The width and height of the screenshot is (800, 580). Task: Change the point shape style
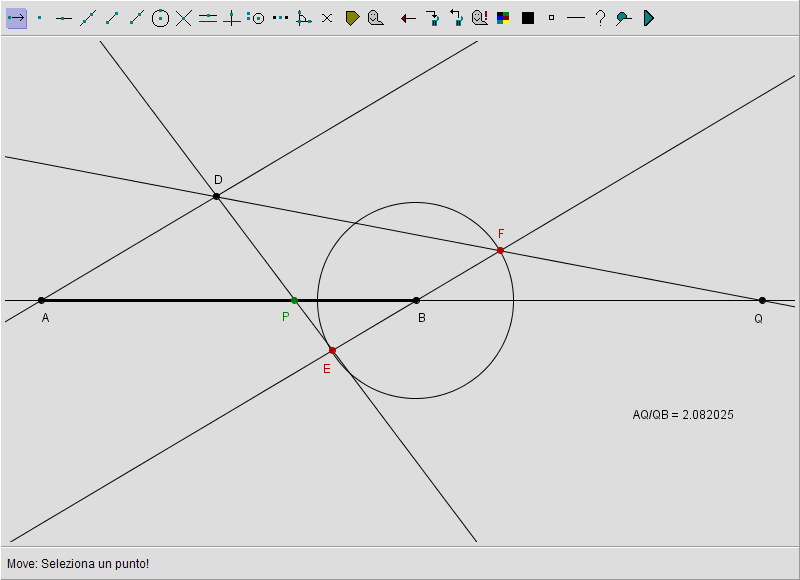[551, 18]
